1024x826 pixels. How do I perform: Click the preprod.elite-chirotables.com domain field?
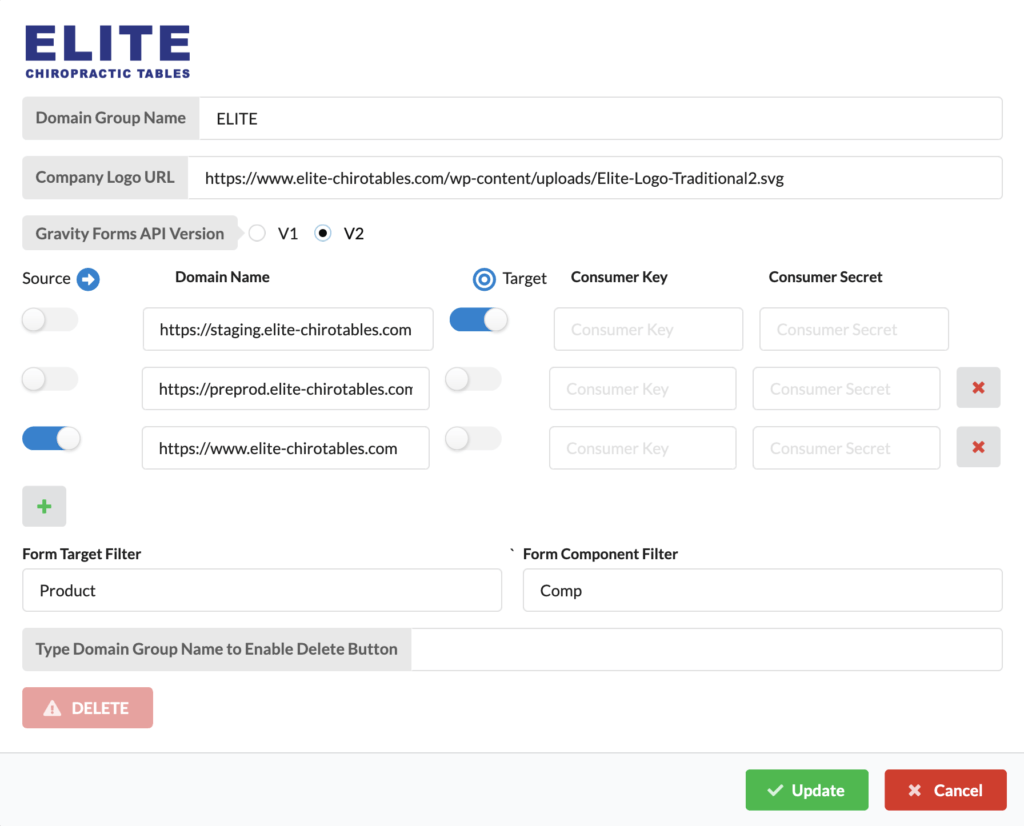click(285, 389)
